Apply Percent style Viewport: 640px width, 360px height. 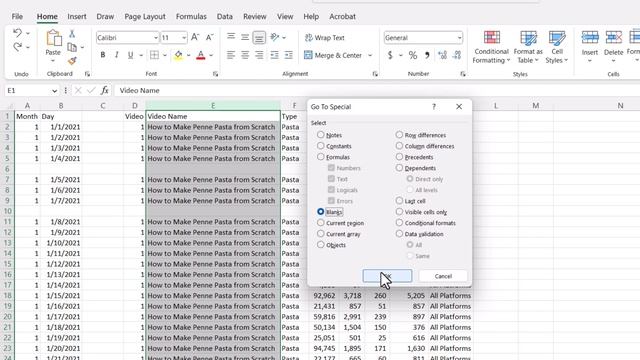413,55
